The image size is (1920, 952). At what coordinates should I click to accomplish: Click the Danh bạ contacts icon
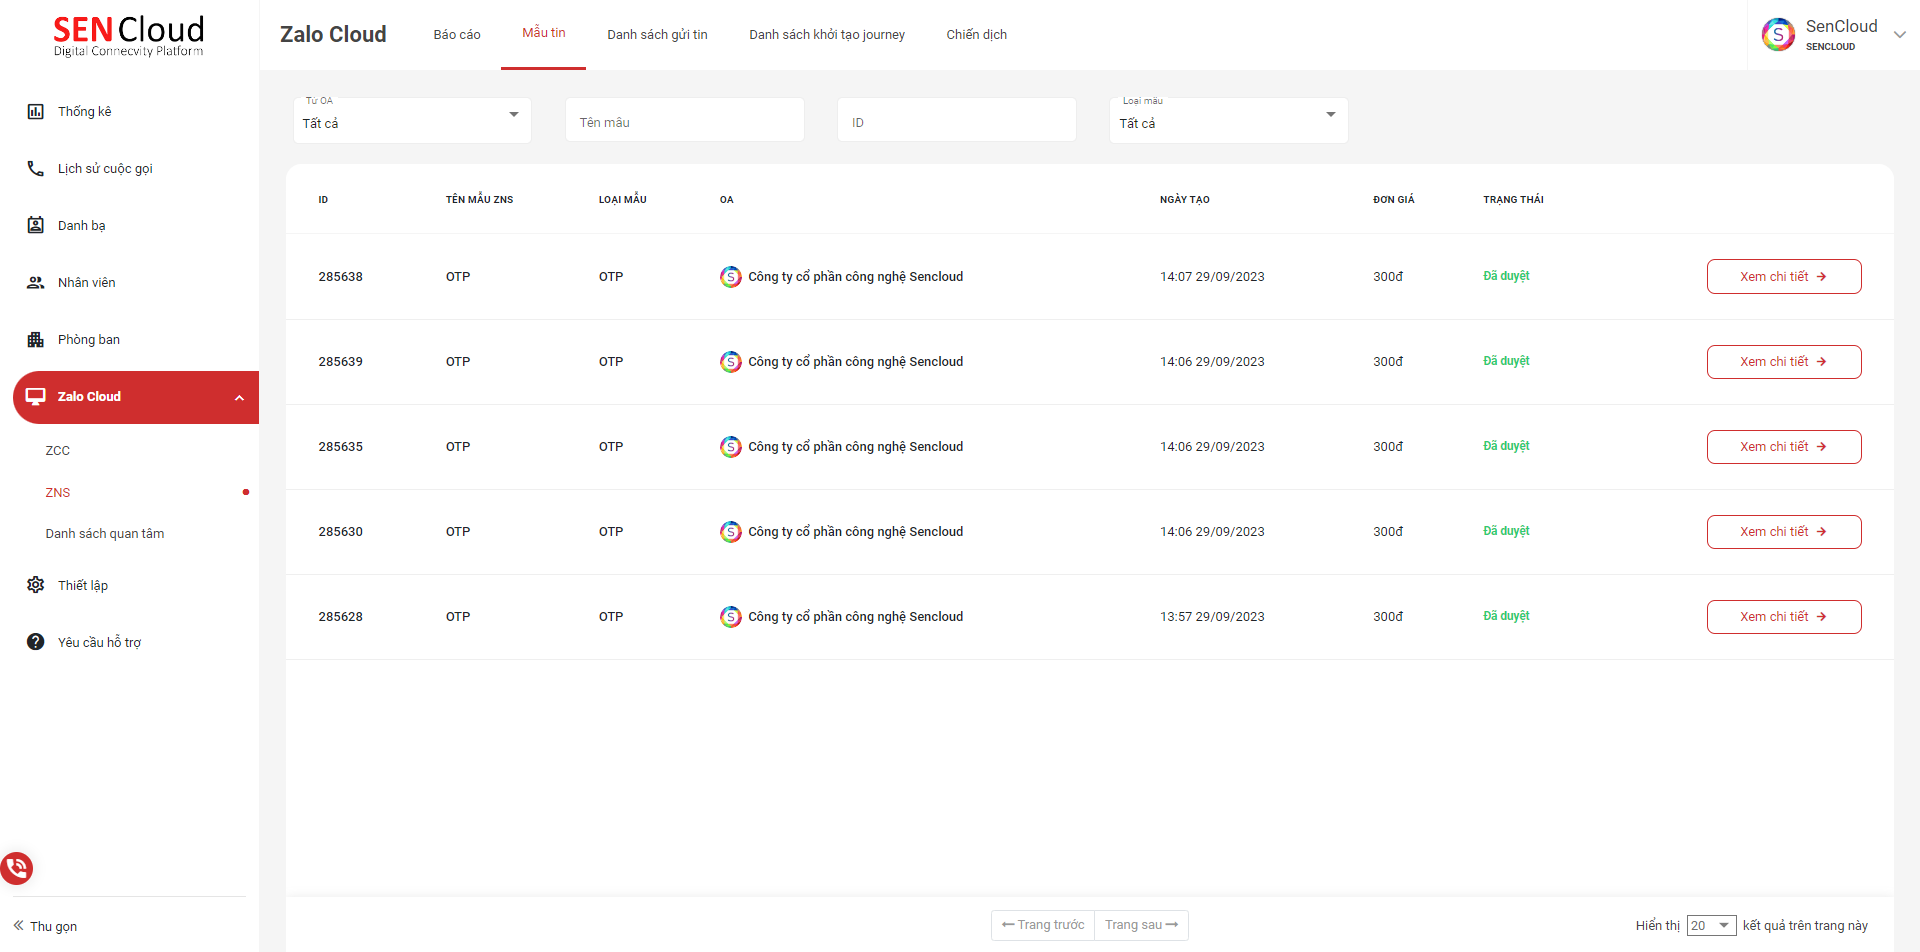tap(35, 226)
